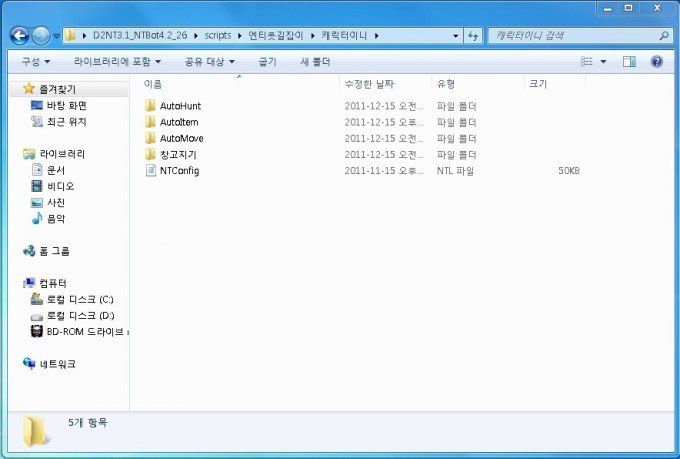
Task: Select the NTConfig file
Action: coord(179,171)
